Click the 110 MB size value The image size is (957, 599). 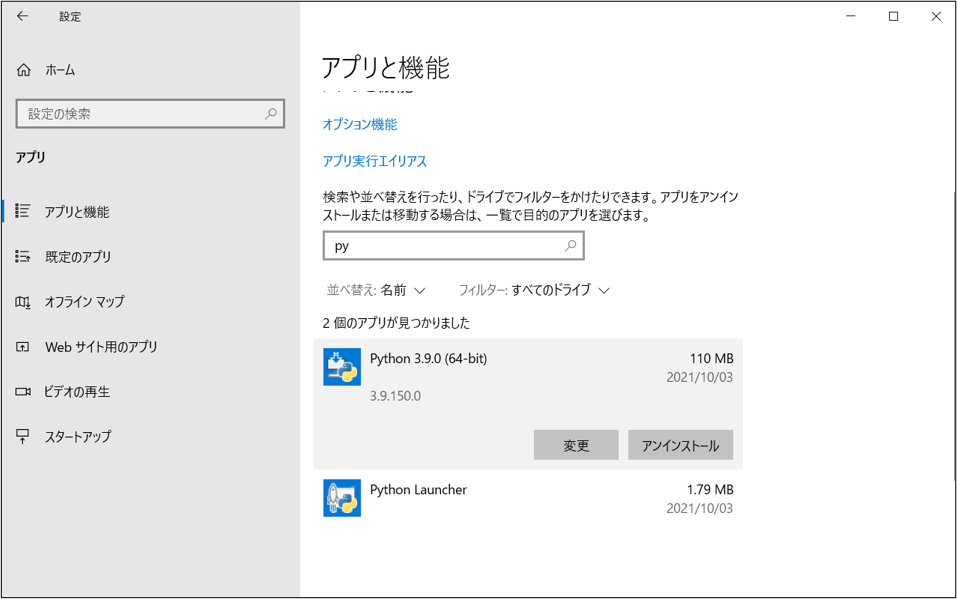(x=712, y=358)
